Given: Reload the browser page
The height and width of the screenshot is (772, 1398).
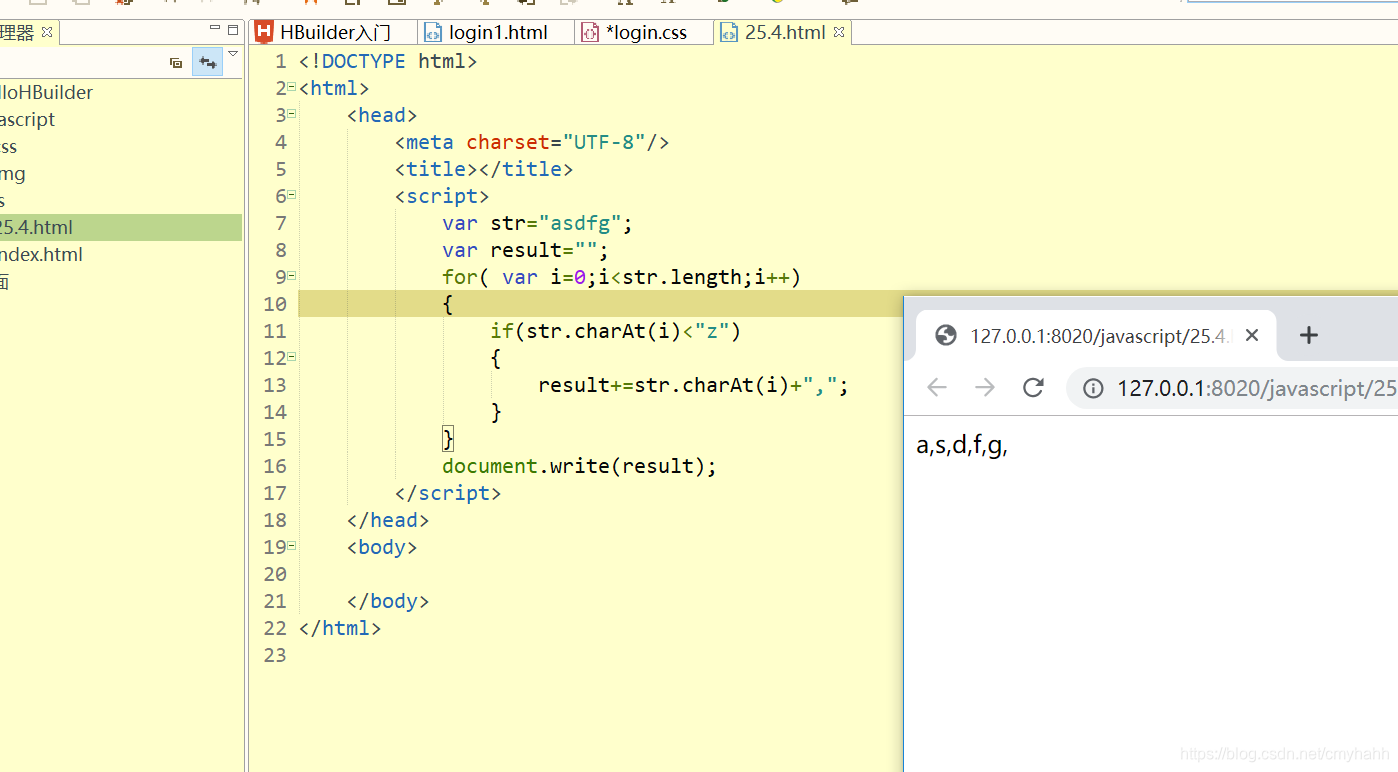Looking at the screenshot, I should 1033,387.
